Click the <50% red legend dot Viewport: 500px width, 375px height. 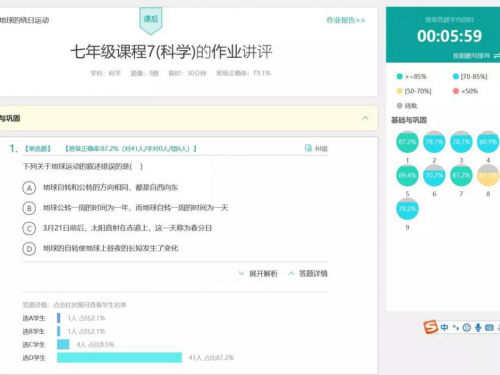click(456, 91)
